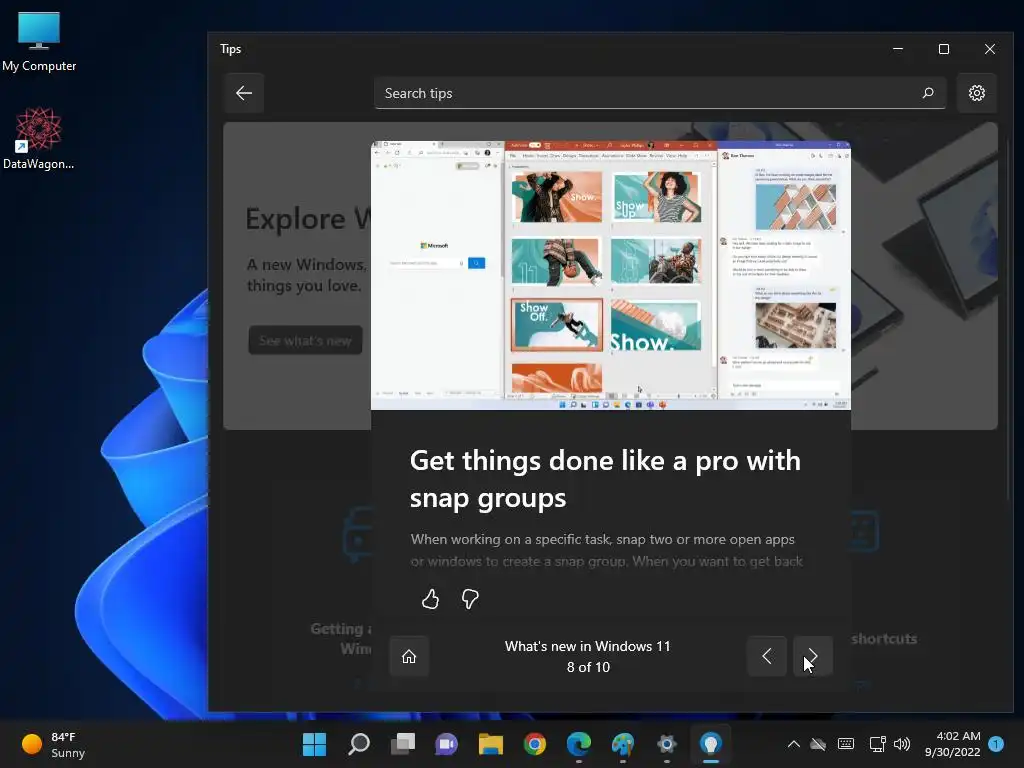Viewport: 1024px width, 768px height.
Task: Click the touch keyboard tray icon
Action: (x=846, y=744)
